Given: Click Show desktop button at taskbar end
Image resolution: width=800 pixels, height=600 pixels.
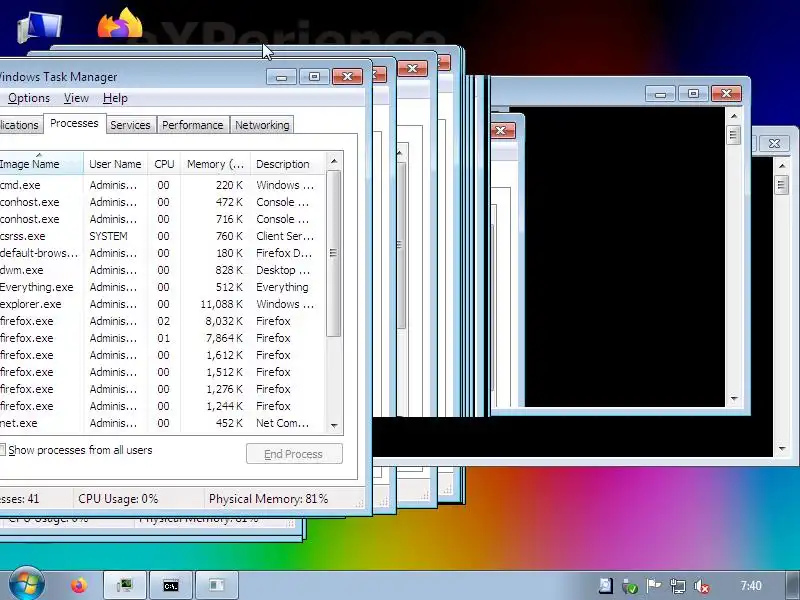Looking at the screenshot, I should (x=793, y=585).
